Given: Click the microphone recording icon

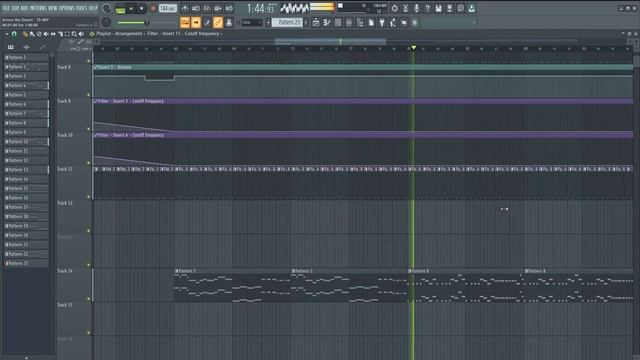Looking at the screenshot, I should (x=416, y=8).
